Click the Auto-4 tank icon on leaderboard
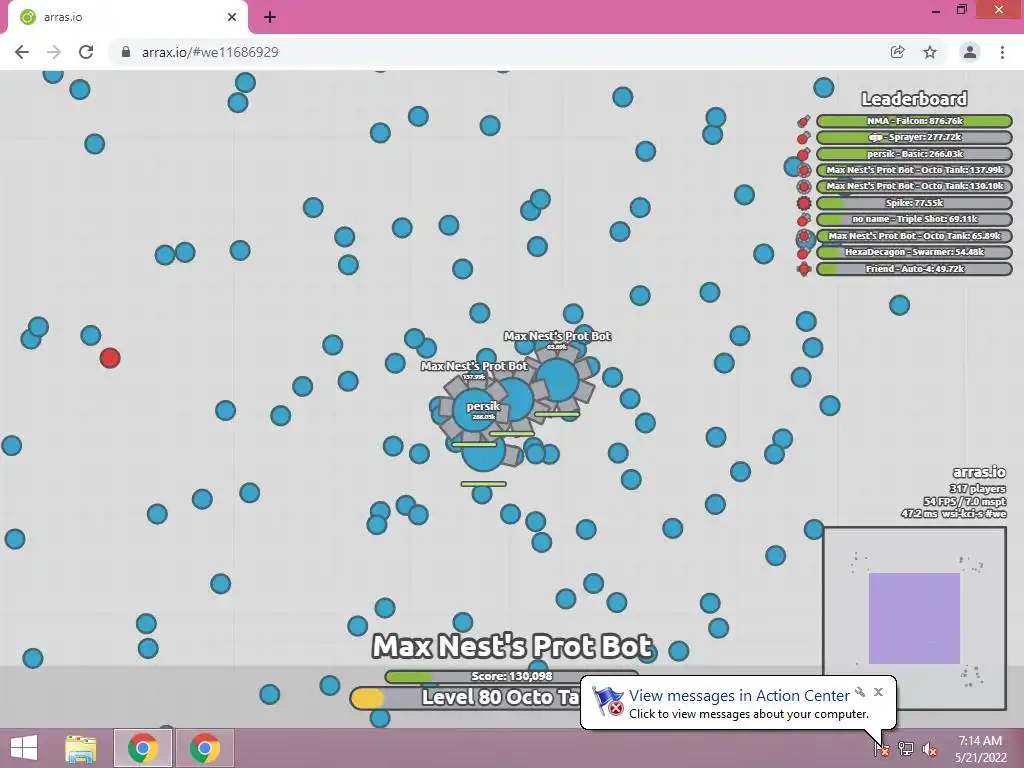The width and height of the screenshot is (1024, 768). [804, 269]
